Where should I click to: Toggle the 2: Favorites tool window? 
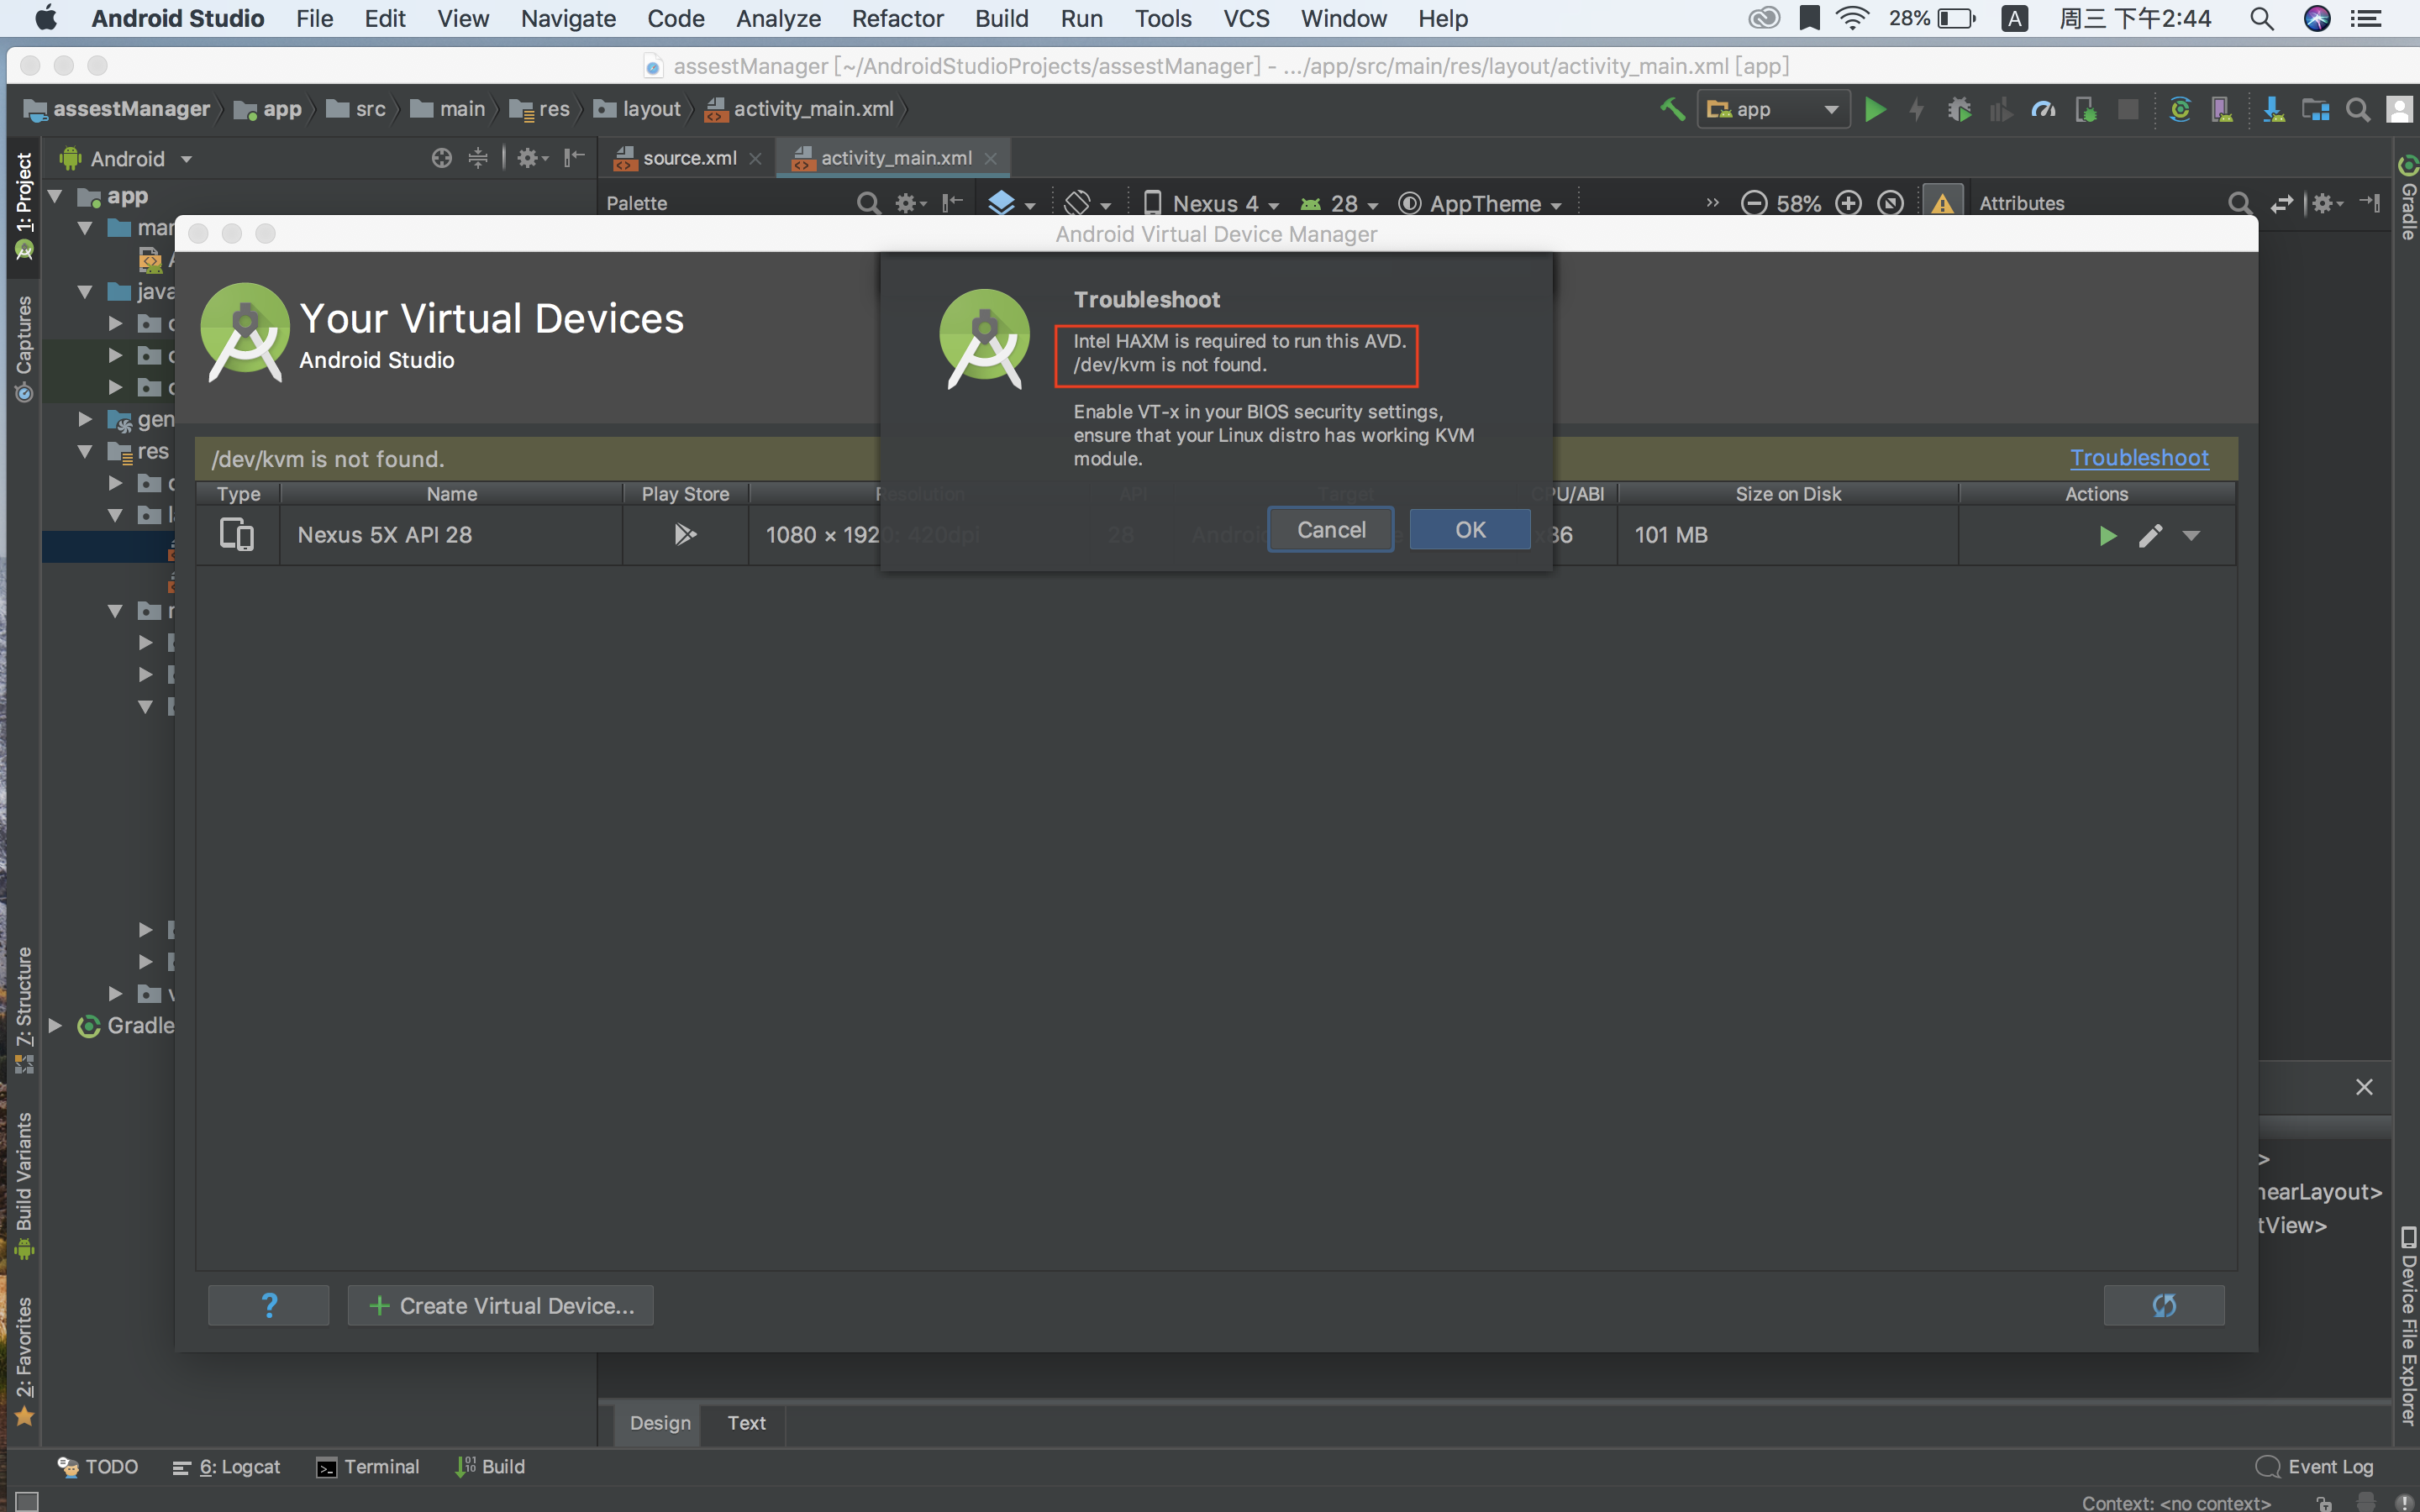tap(24, 1361)
